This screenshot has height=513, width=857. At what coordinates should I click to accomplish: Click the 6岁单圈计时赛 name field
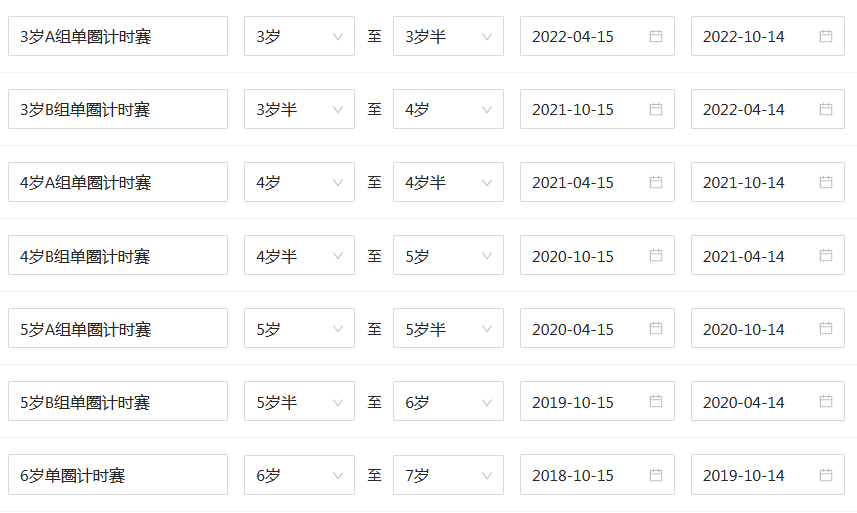[x=118, y=475]
